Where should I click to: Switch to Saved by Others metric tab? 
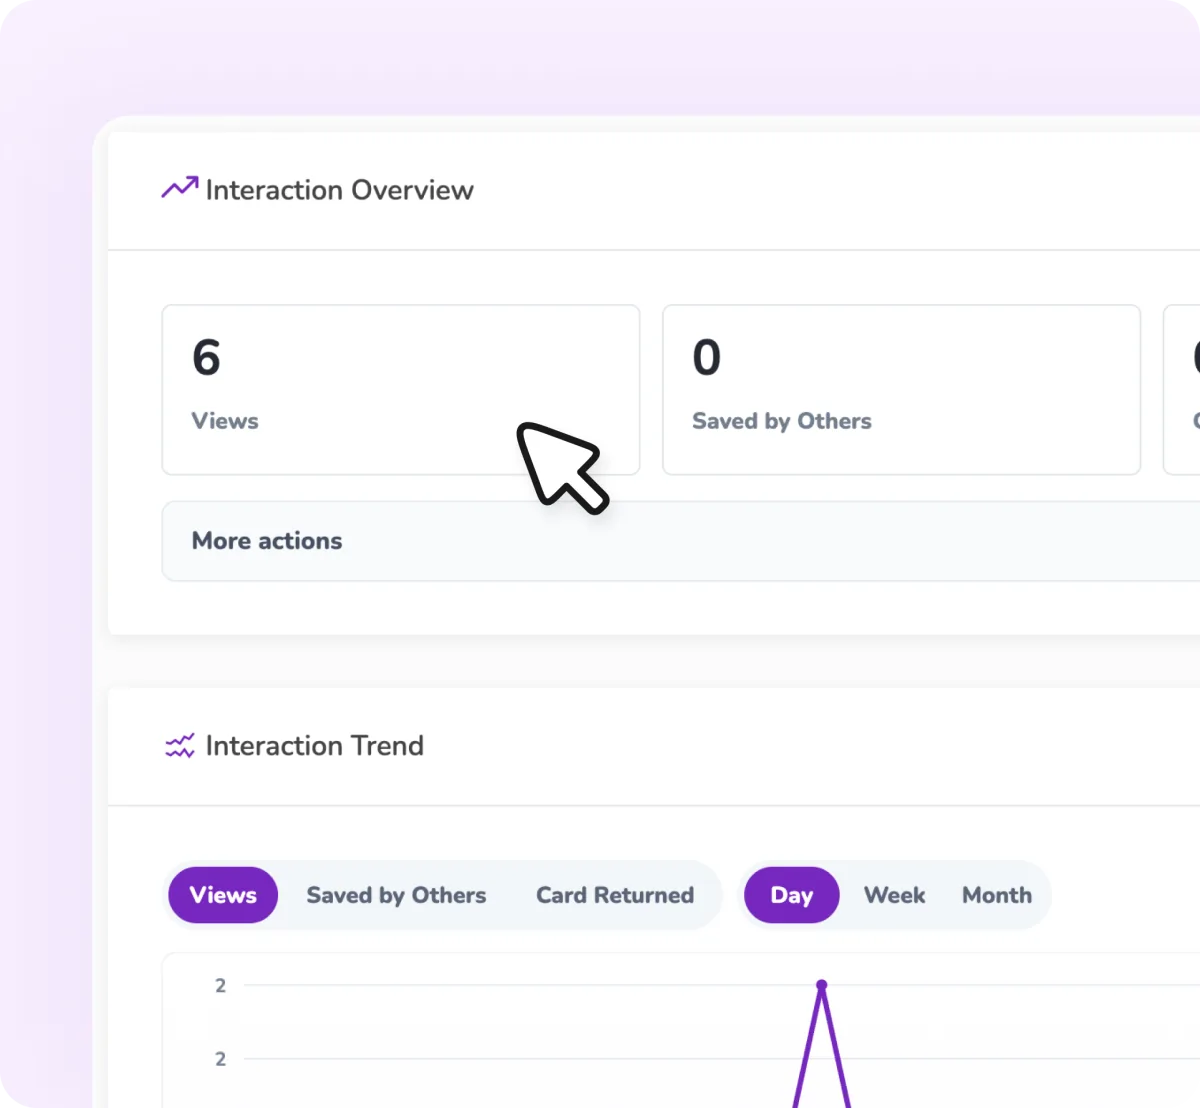[396, 895]
